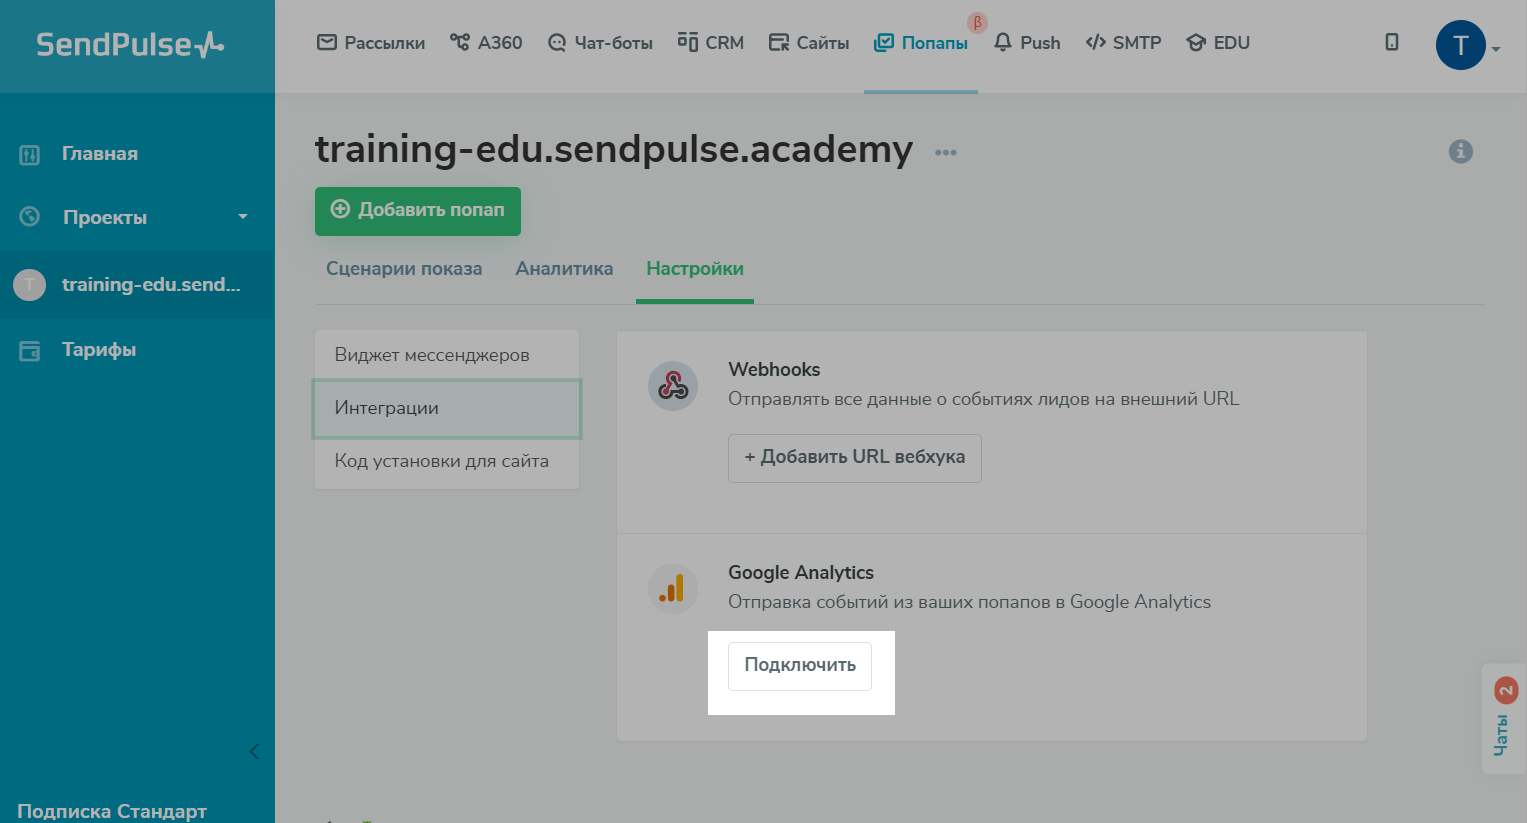Open the Push section
The image size is (1527, 823).
tap(1027, 43)
